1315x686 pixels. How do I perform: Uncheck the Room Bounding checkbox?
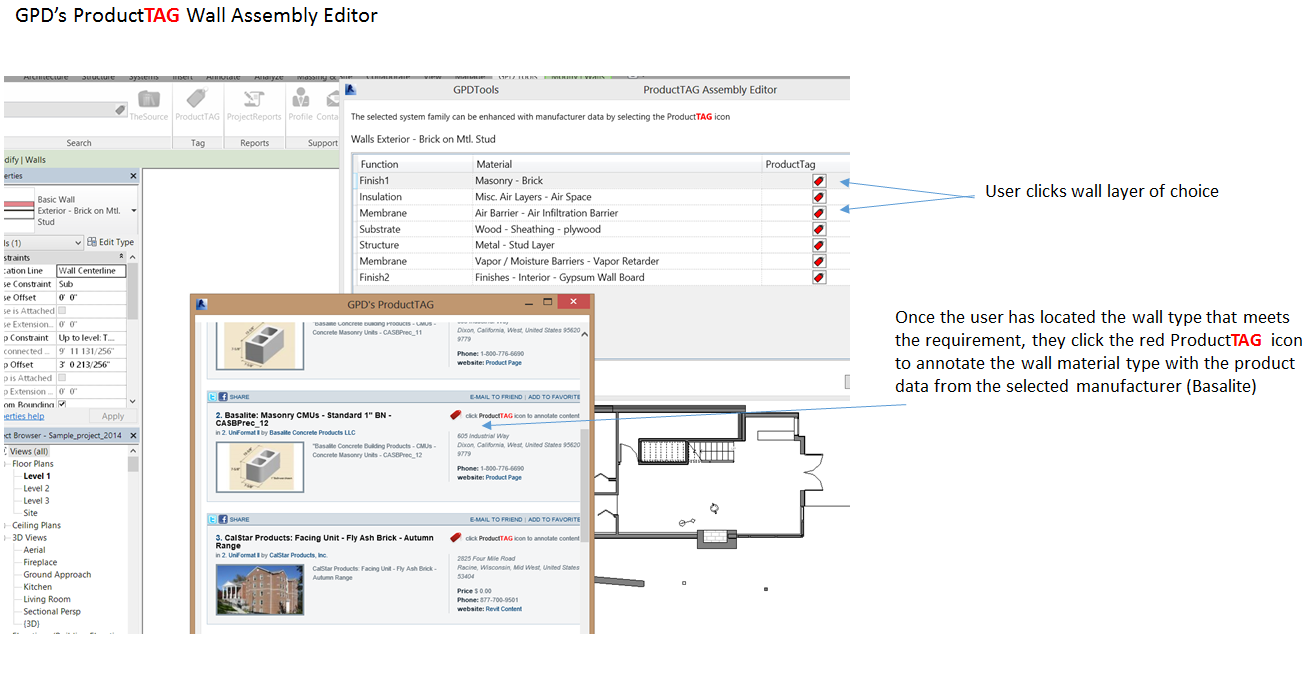coord(62,404)
